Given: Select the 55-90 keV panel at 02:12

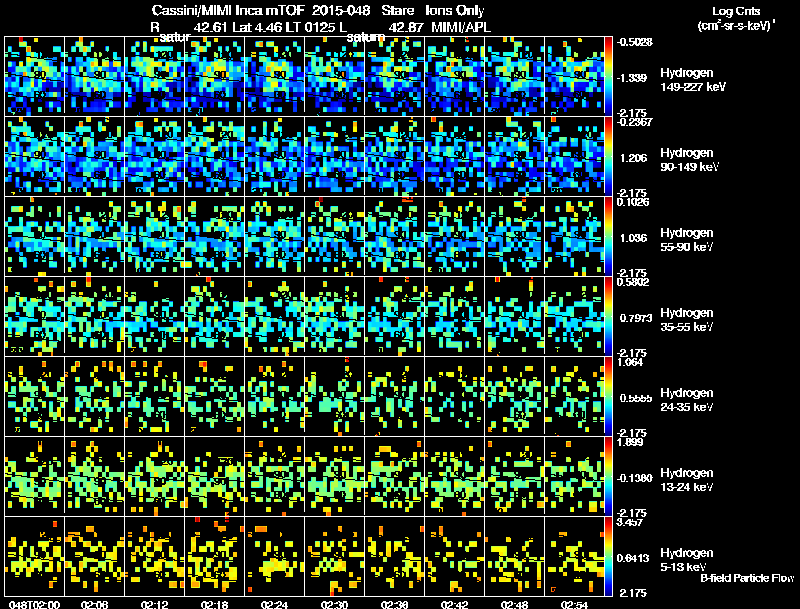Looking at the screenshot, I should point(155,236).
